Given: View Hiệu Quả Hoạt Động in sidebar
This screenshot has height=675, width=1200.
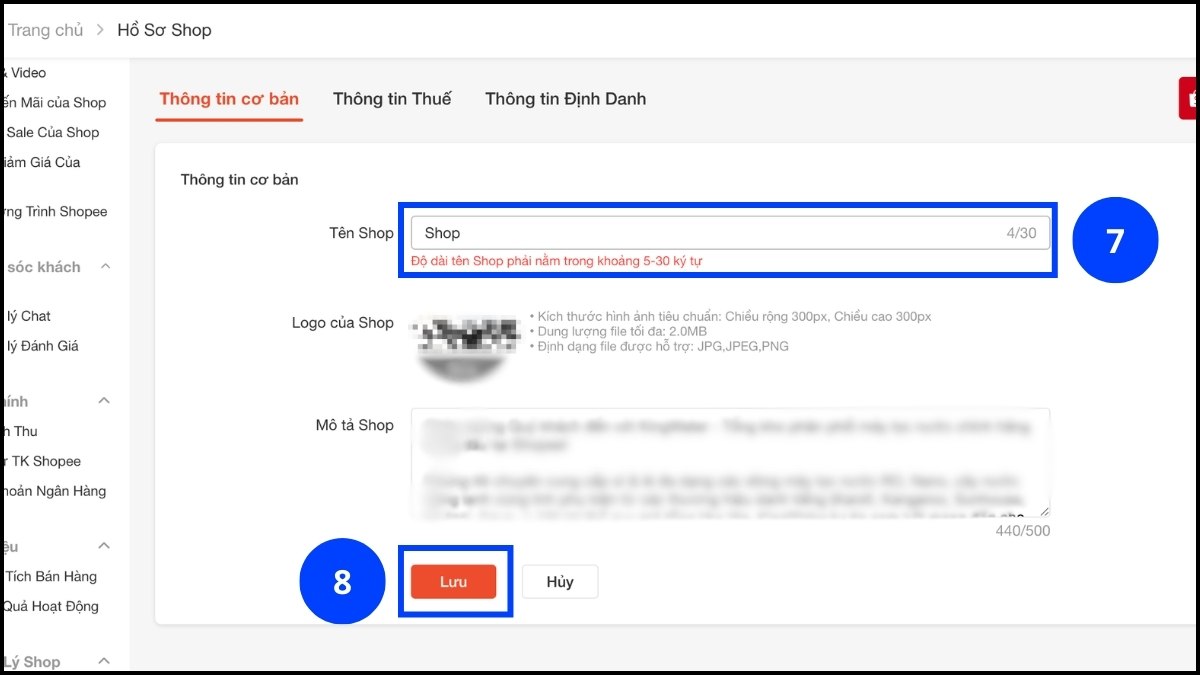Looking at the screenshot, I should pyautogui.click(x=50, y=606).
